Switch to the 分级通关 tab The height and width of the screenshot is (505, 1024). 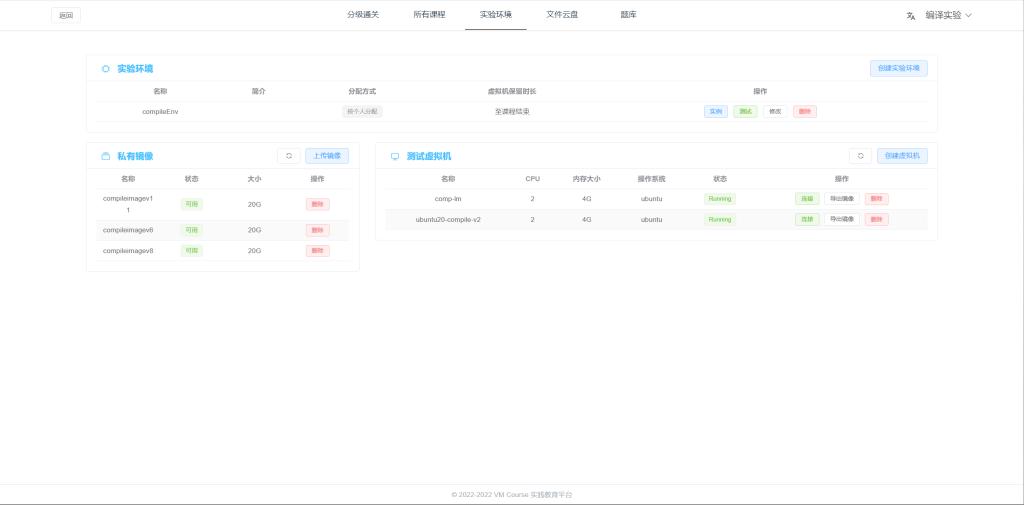[363, 15]
